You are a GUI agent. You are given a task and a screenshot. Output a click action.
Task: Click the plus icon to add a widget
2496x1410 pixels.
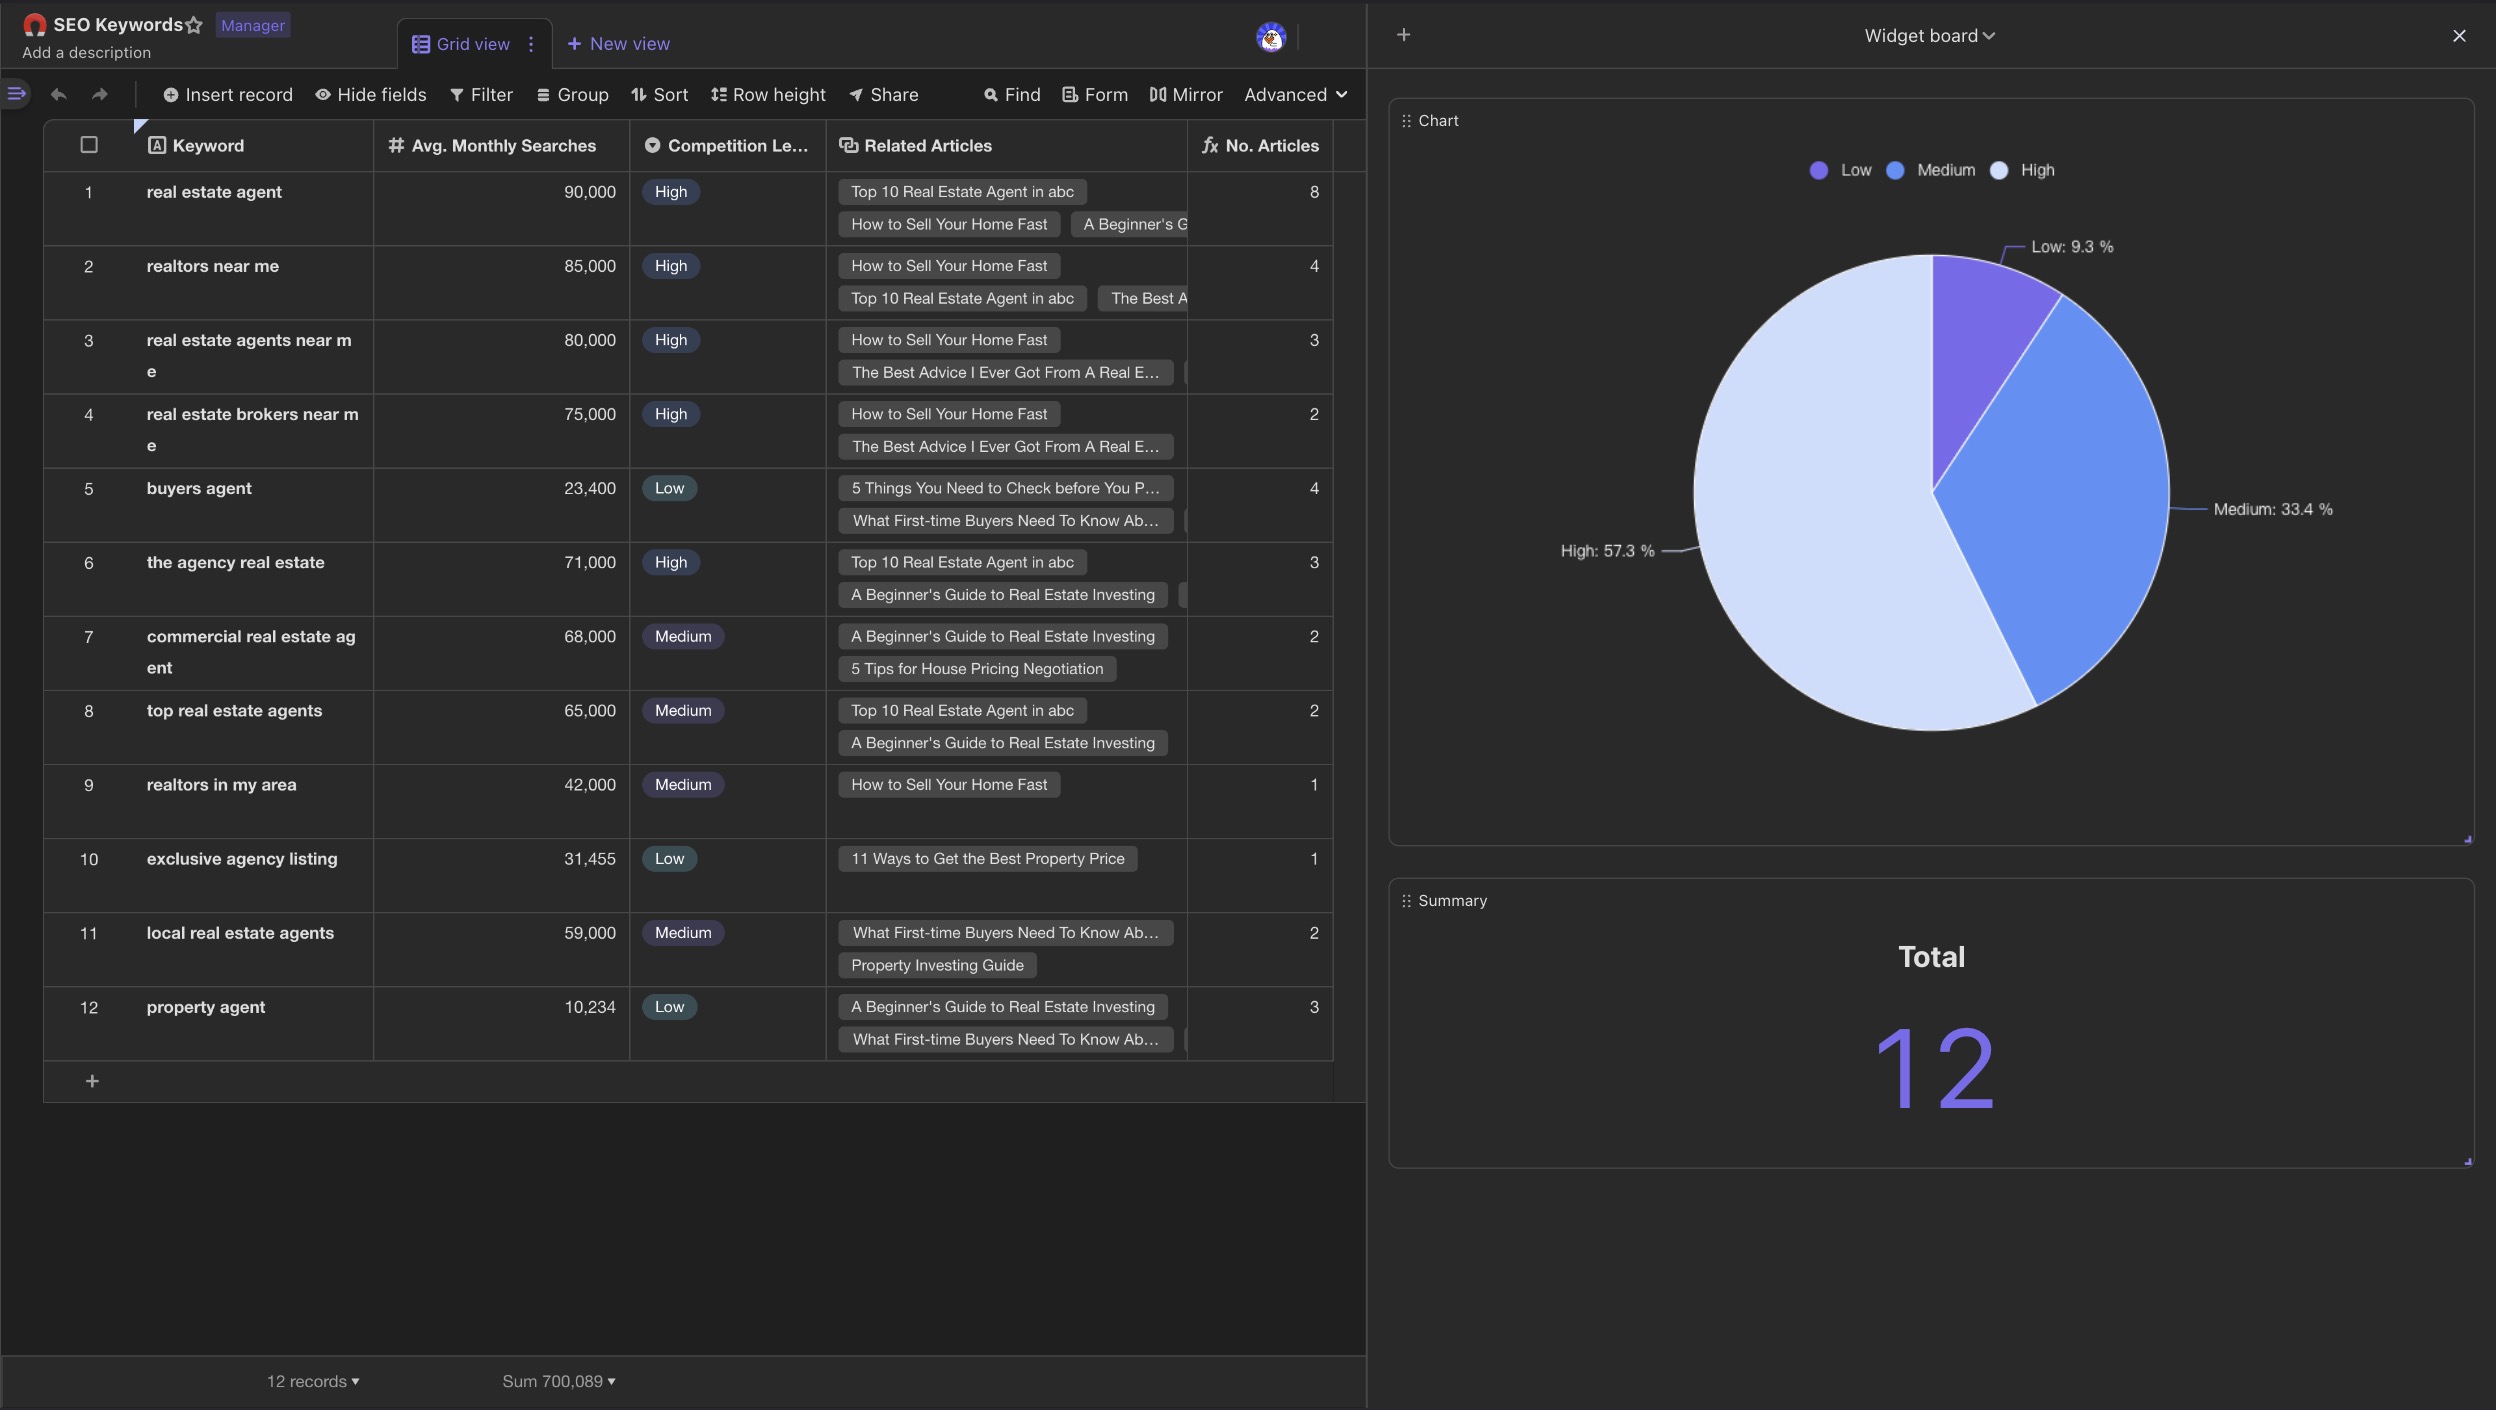(x=1403, y=35)
